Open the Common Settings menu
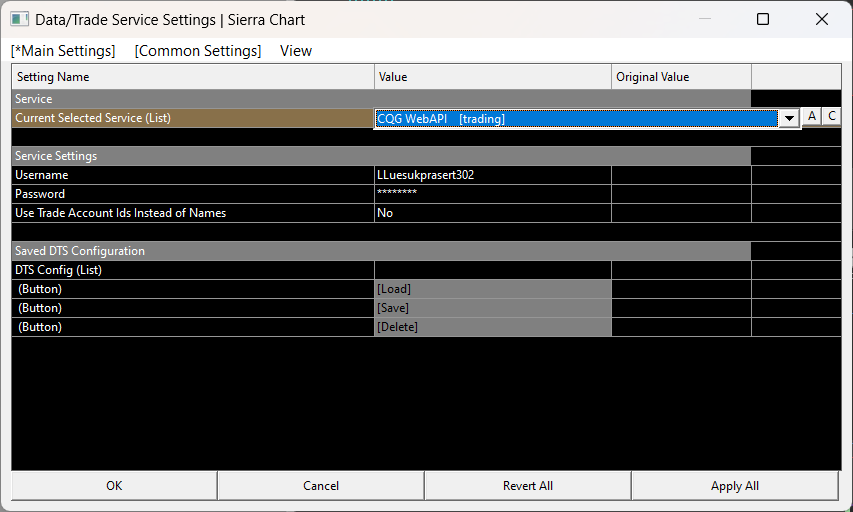This screenshot has width=853, height=512. pos(198,51)
